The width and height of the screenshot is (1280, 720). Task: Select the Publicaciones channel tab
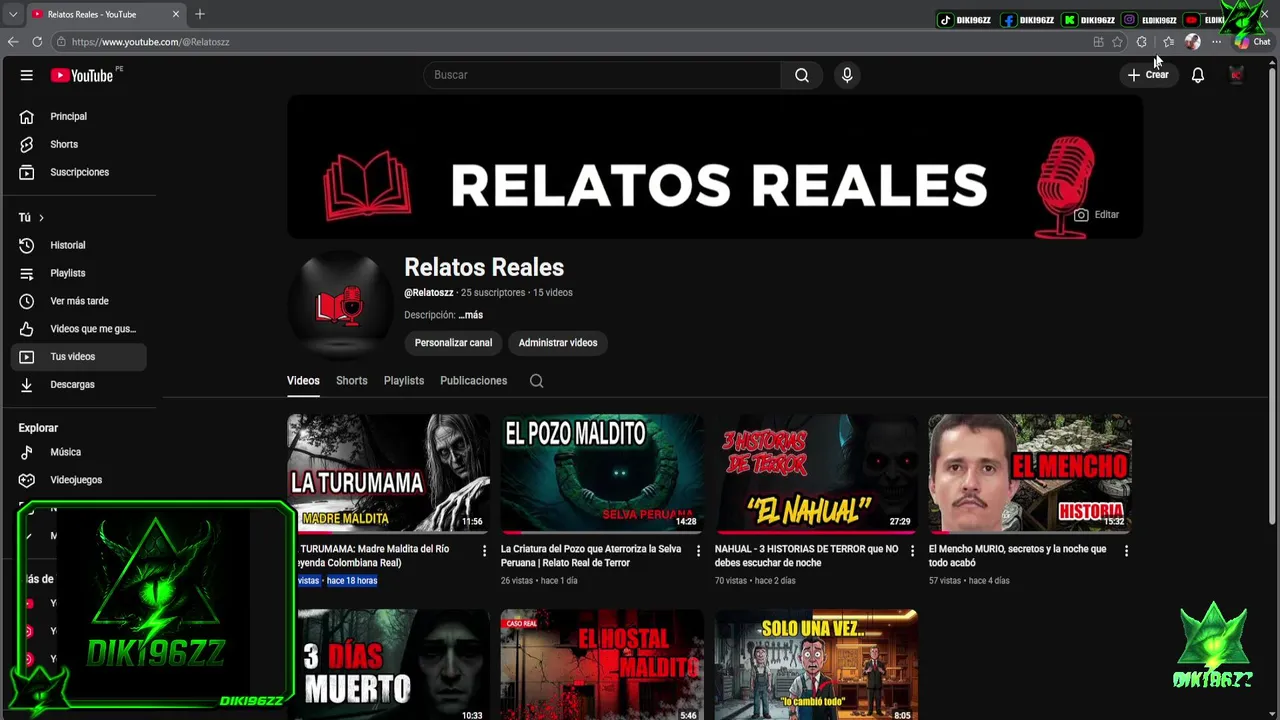(x=473, y=381)
